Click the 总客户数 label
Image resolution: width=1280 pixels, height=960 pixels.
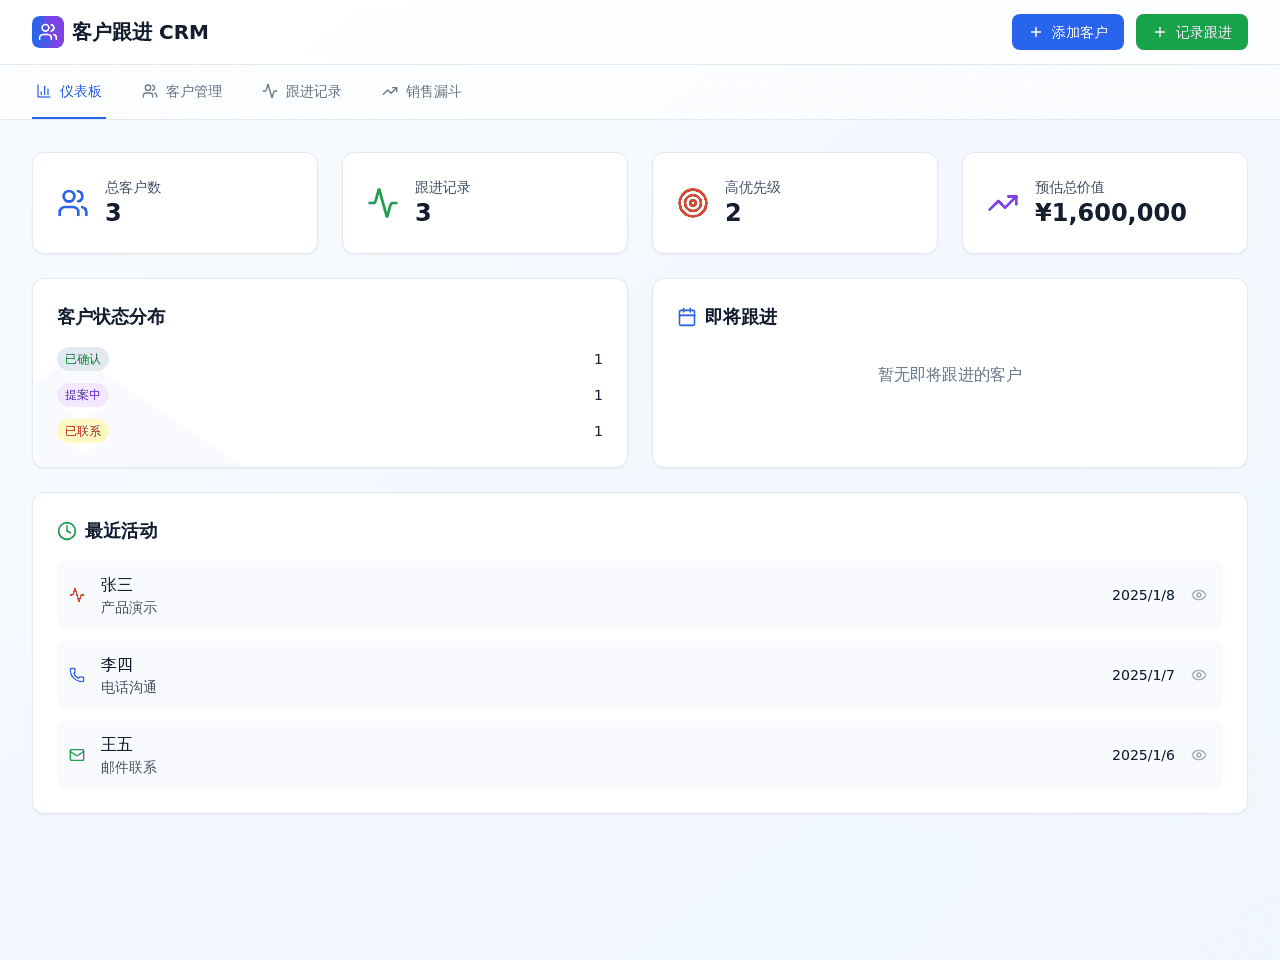[133, 187]
